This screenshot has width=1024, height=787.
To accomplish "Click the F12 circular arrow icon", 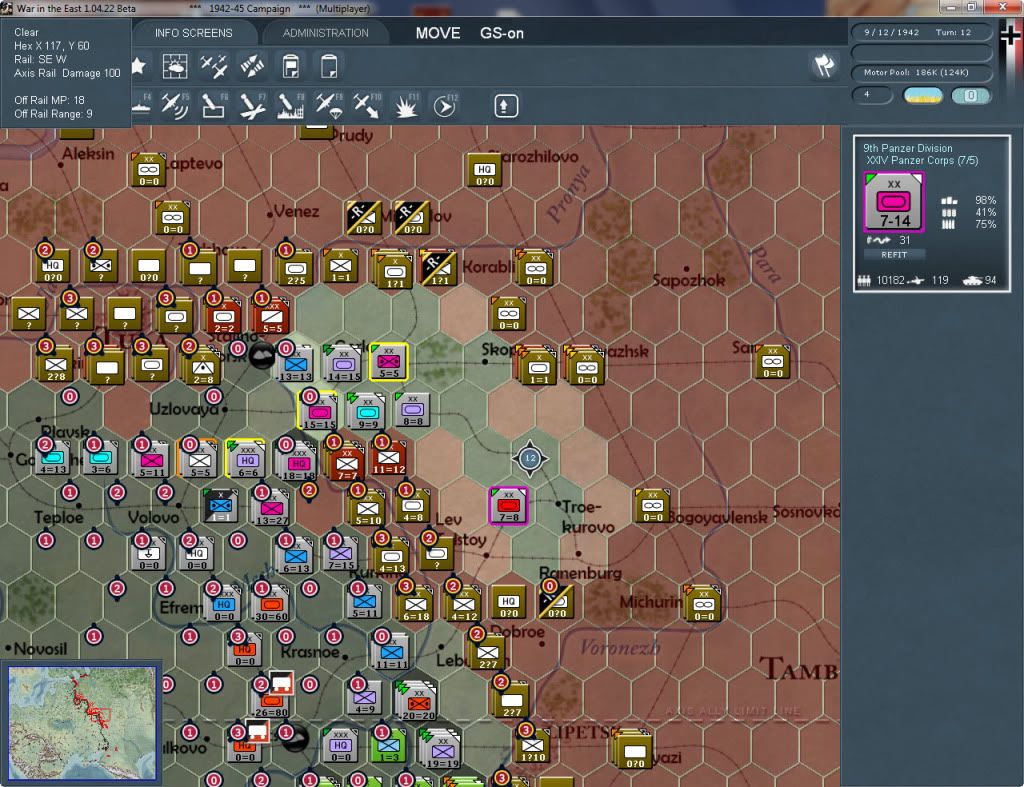I will 445,106.
